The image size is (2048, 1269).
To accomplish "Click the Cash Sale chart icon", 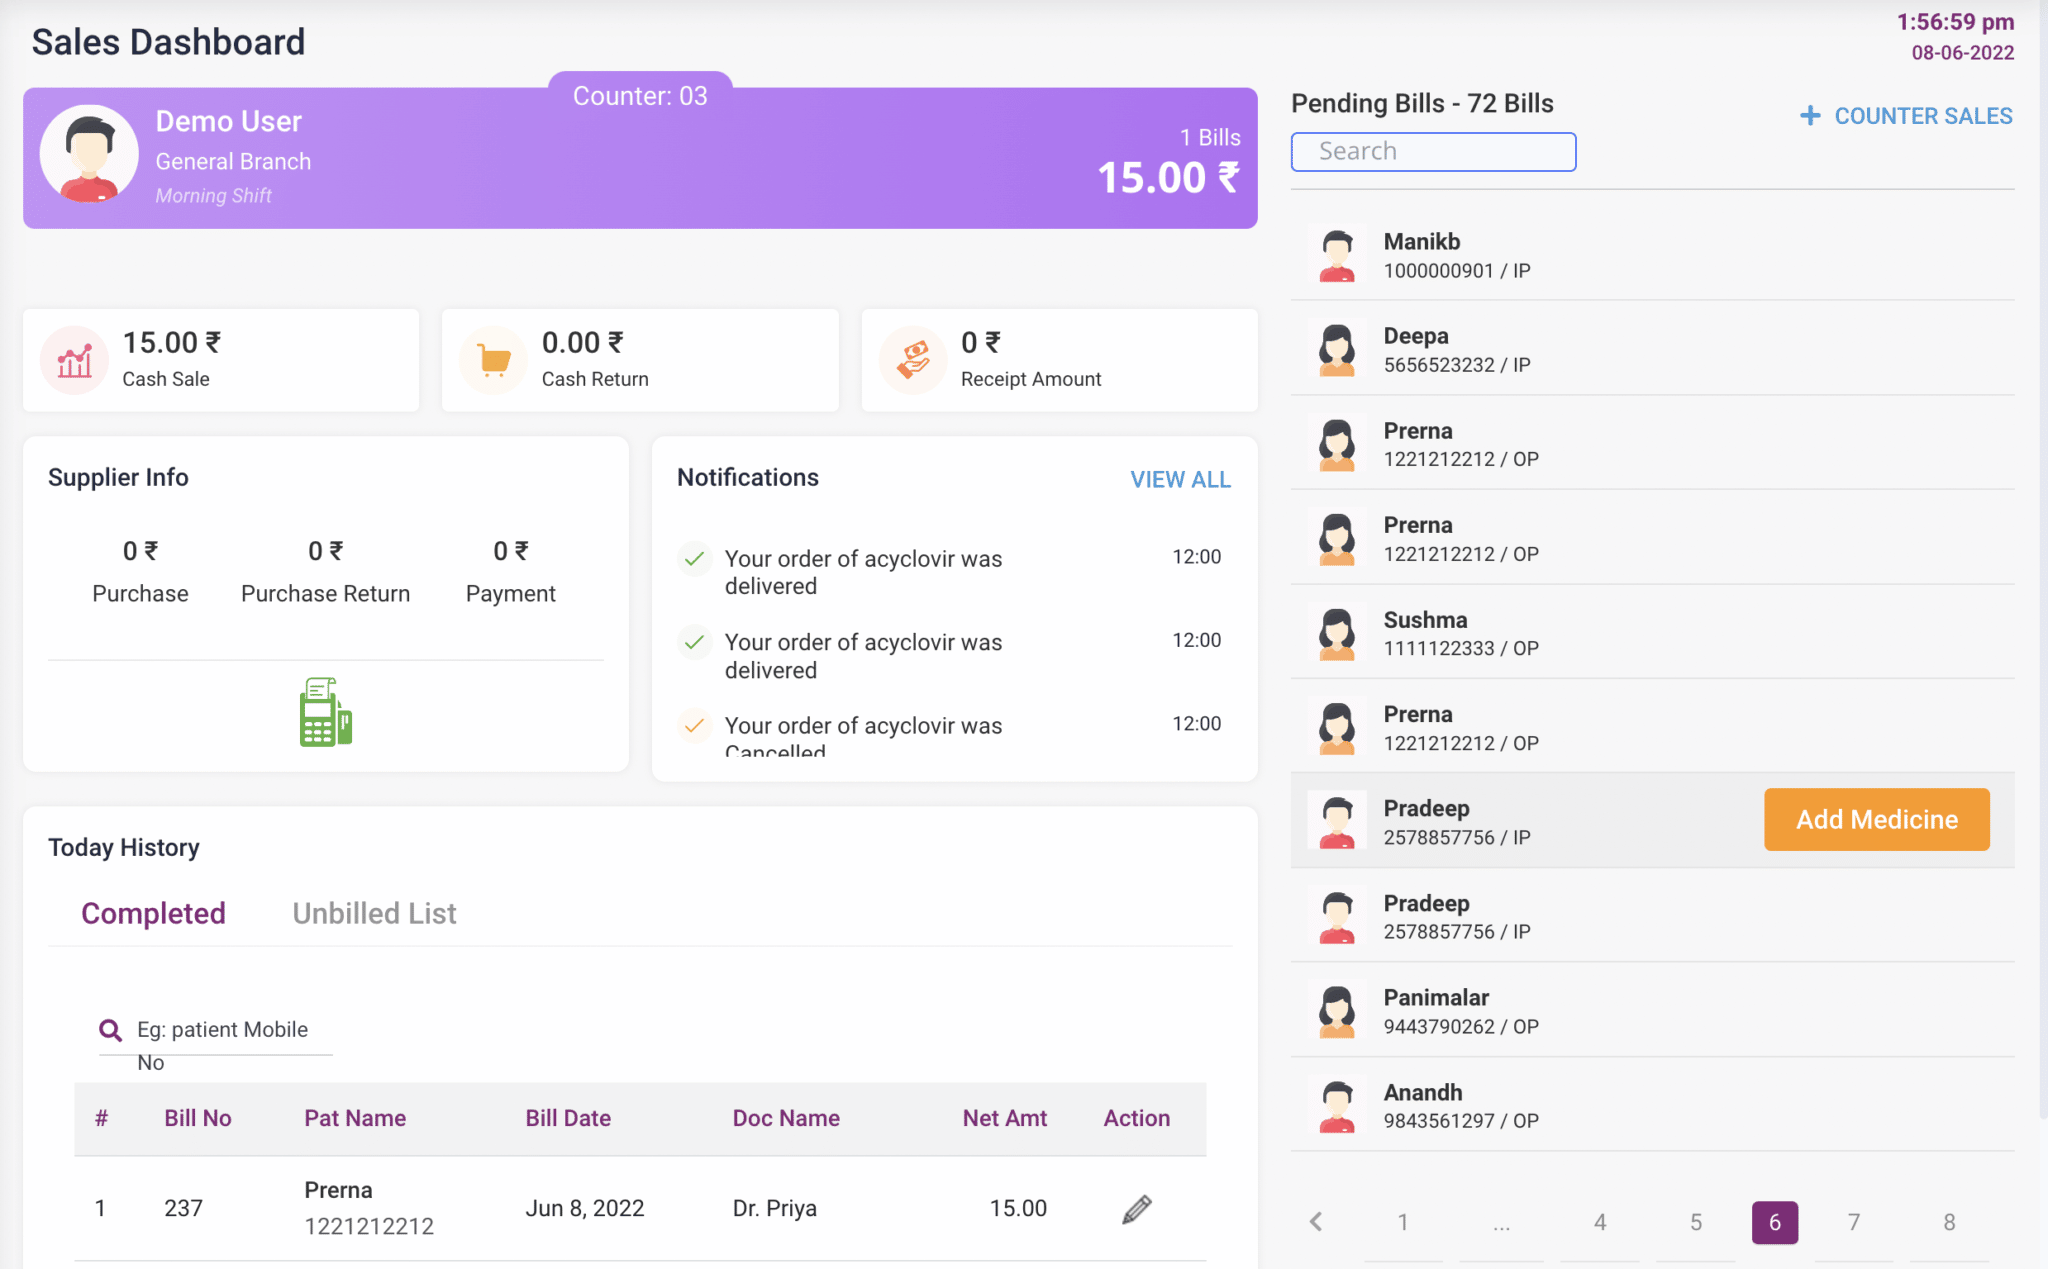I will (75, 360).
